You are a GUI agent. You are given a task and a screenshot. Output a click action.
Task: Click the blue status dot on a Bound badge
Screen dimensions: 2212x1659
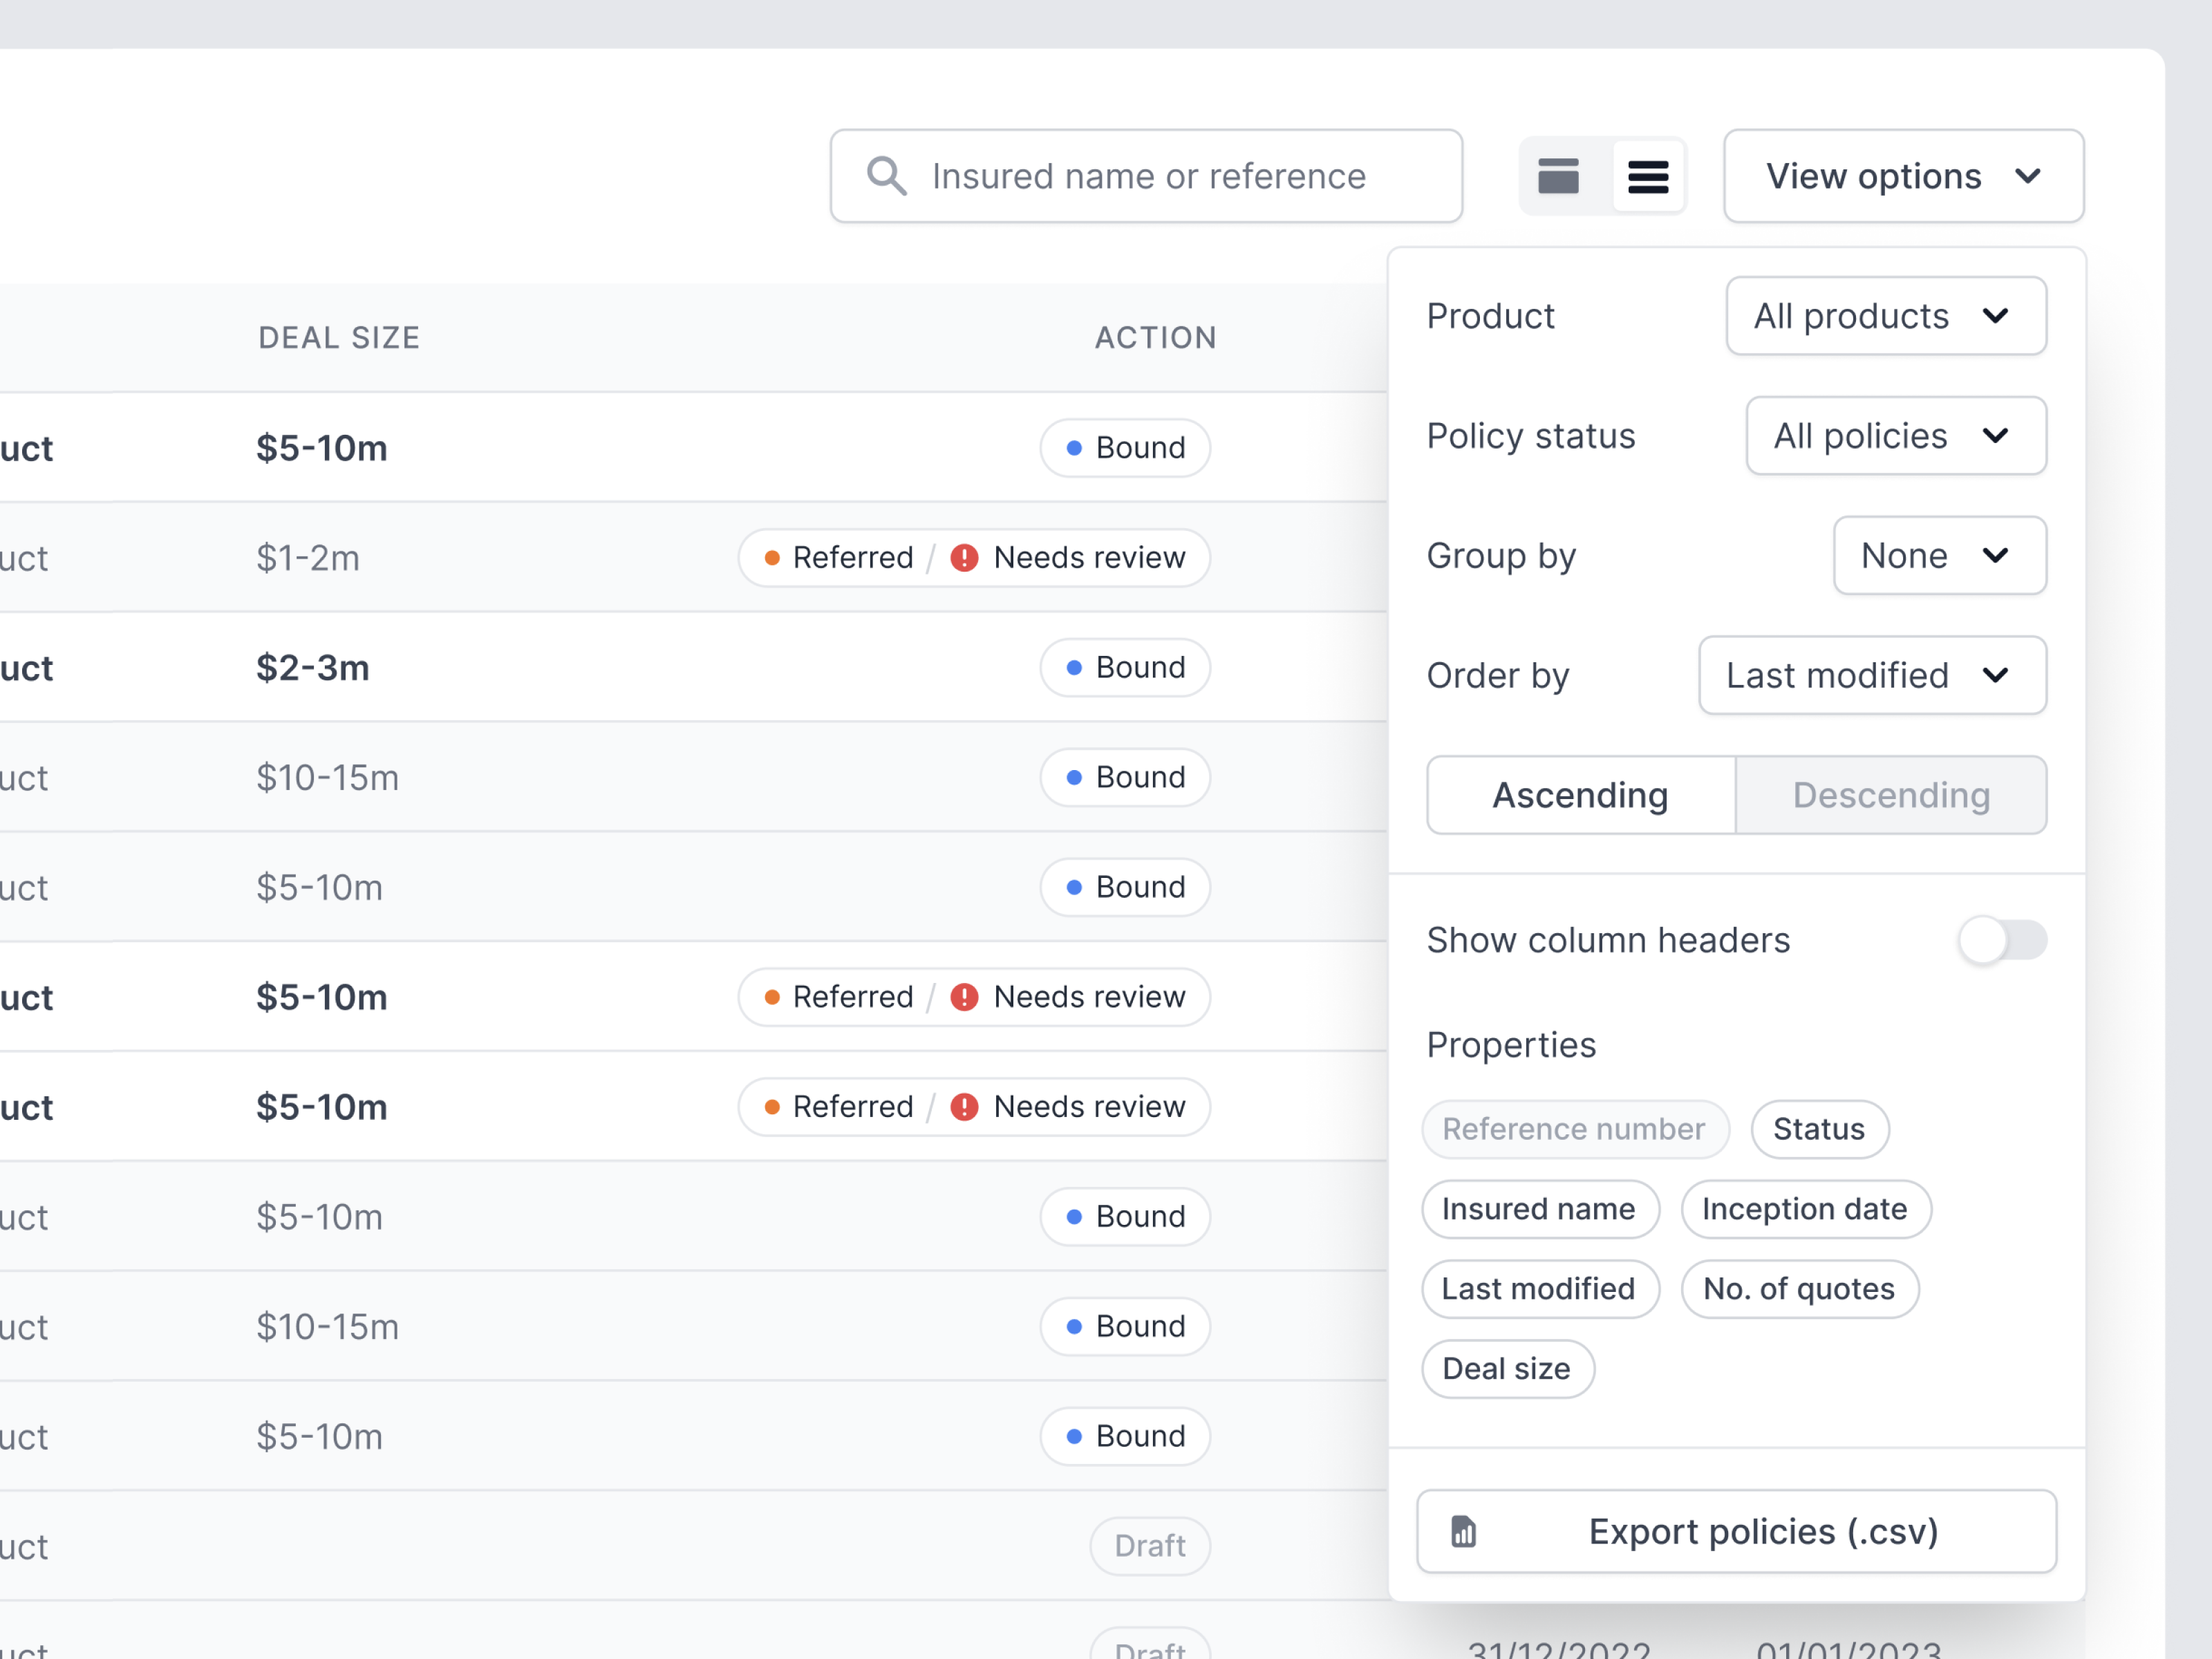pyautogui.click(x=1075, y=448)
